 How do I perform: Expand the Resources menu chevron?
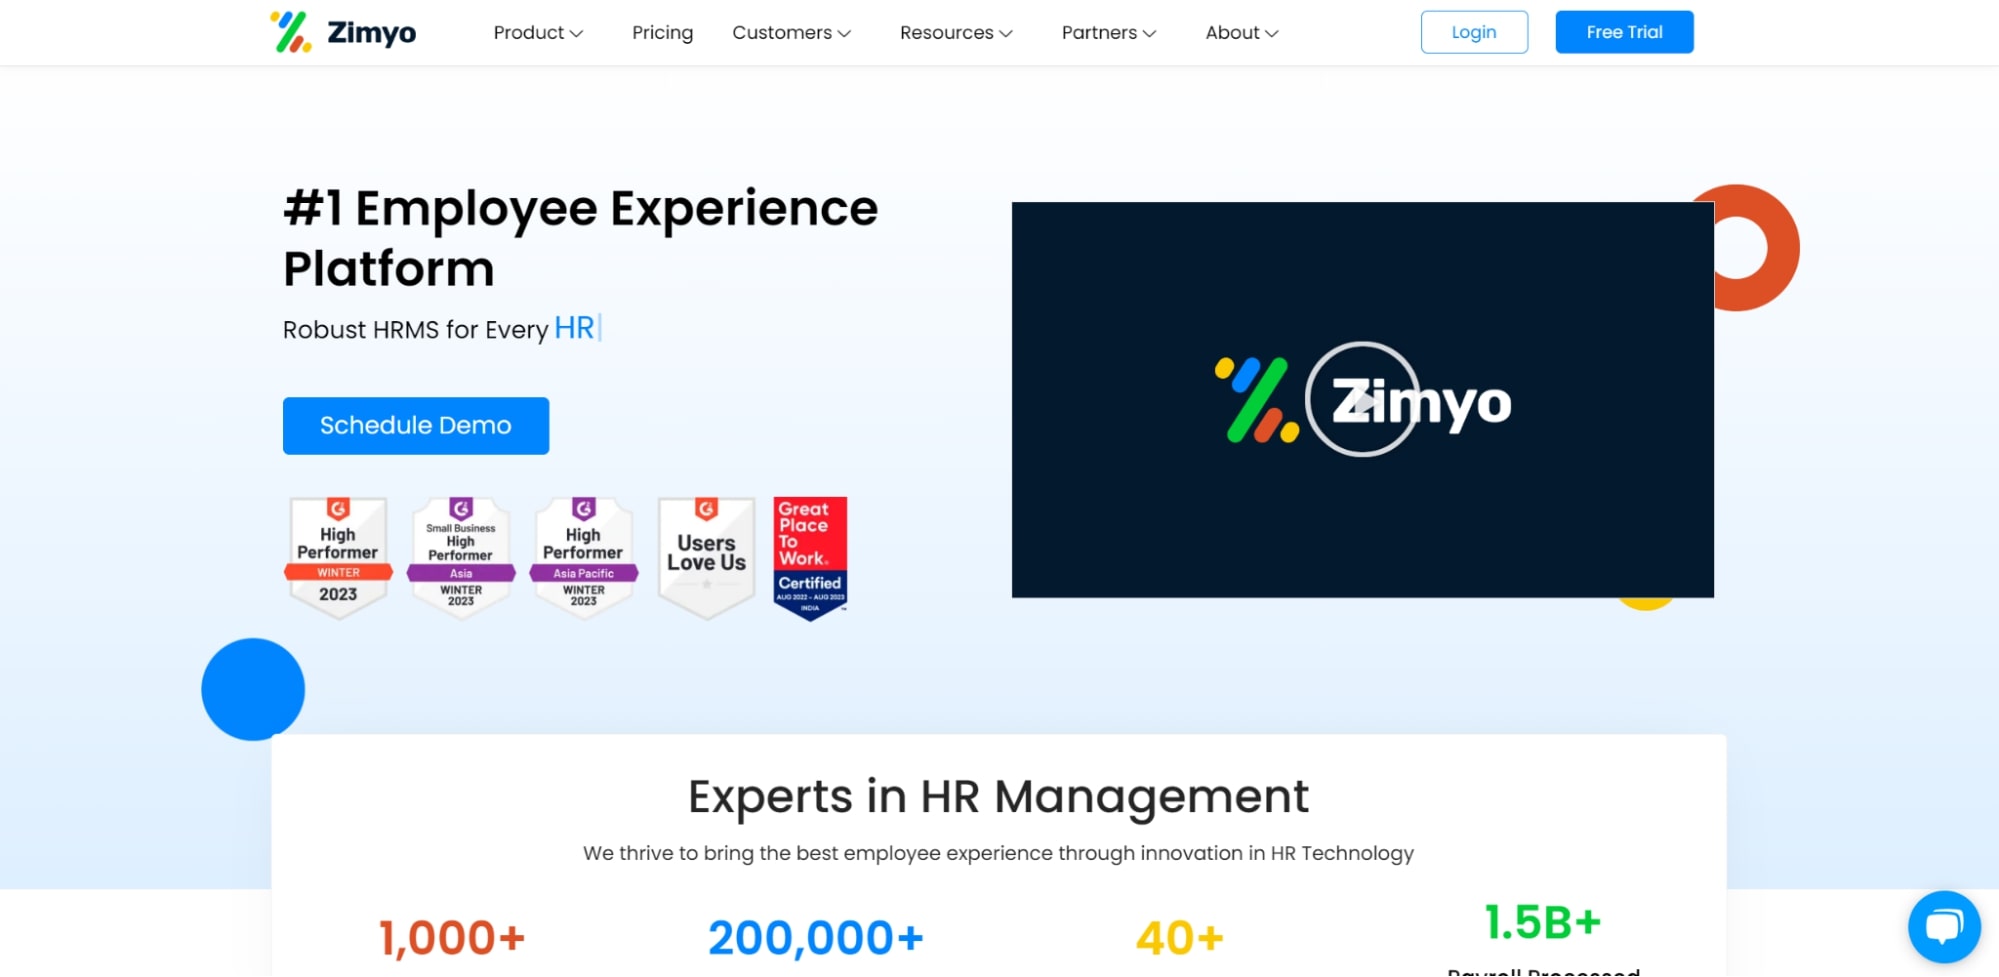pyautogui.click(x=1006, y=33)
